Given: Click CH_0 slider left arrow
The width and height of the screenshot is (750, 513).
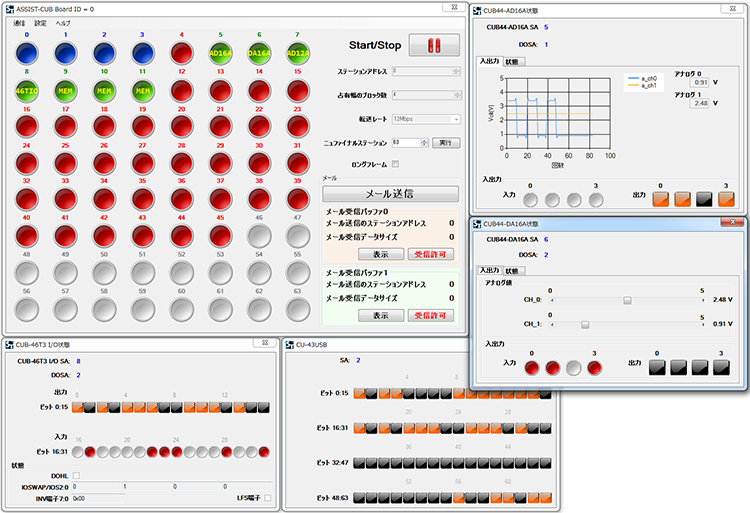Looking at the screenshot, I should pos(552,300).
